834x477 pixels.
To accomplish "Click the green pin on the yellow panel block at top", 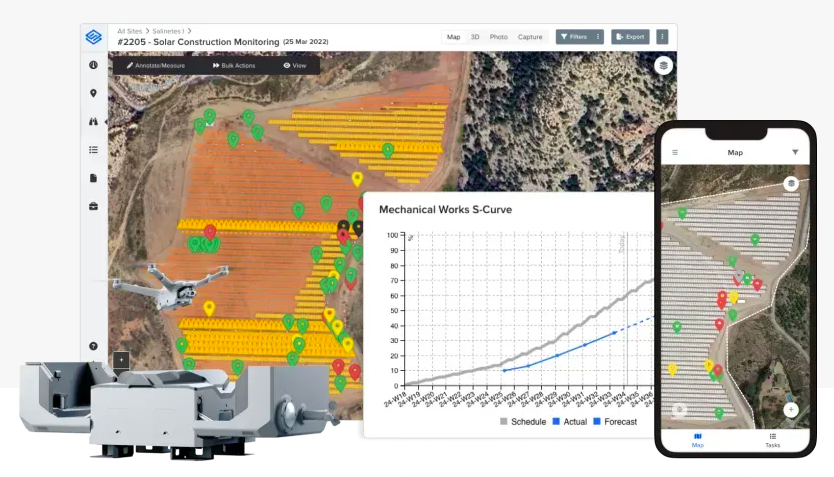I will (388, 150).
